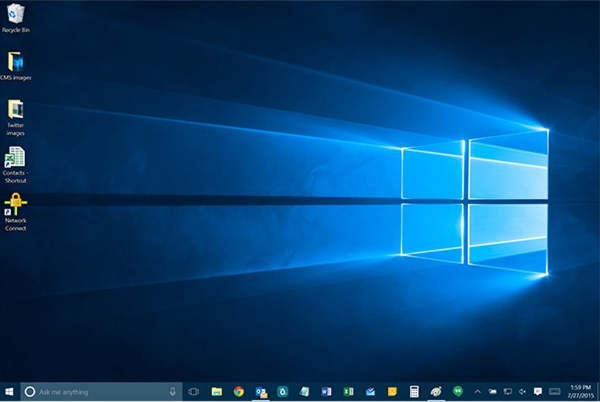Select the Twitter images folder icon
Image resolution: width=600 pixels, height=402 pixels.
coord(15,117)
